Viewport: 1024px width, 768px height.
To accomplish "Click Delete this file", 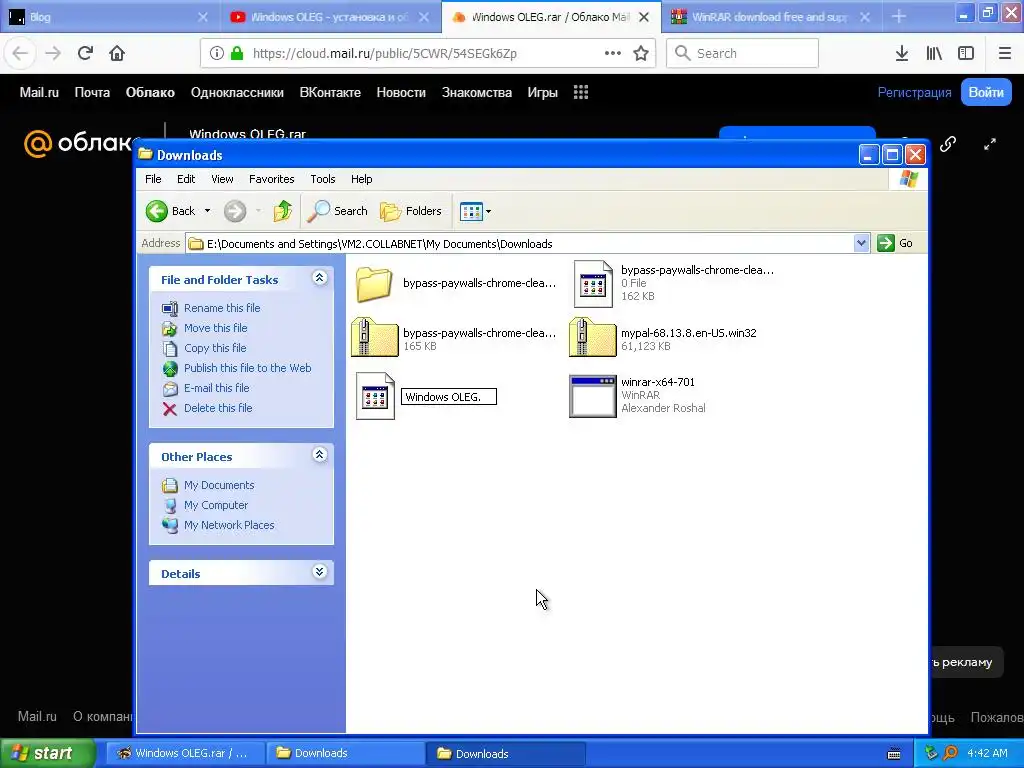I will point(218,408).
